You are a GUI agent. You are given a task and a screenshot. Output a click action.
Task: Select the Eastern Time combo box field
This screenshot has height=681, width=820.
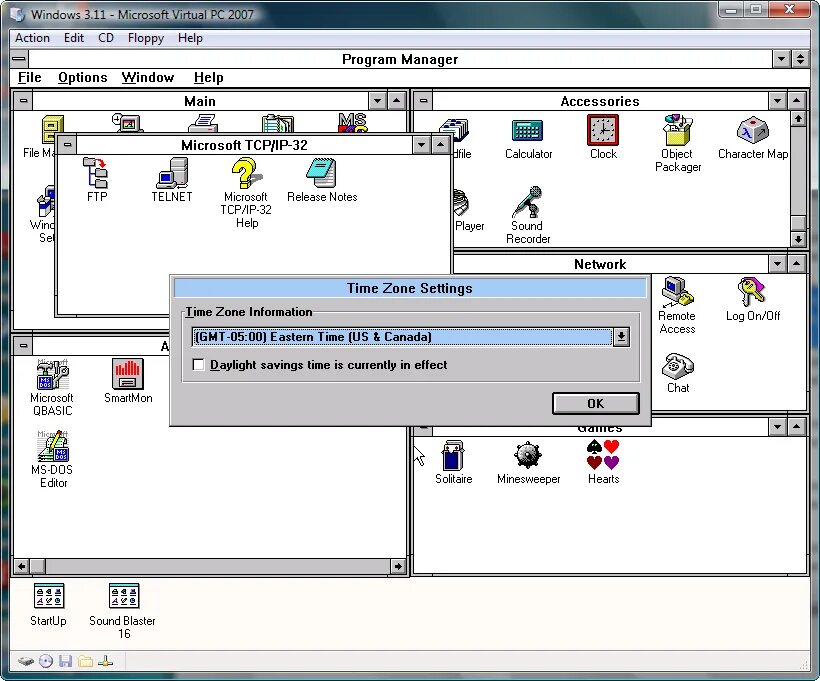(402, 337)
